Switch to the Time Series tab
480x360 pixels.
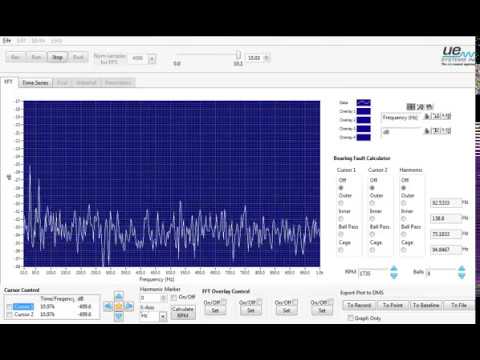pos(35,83)
